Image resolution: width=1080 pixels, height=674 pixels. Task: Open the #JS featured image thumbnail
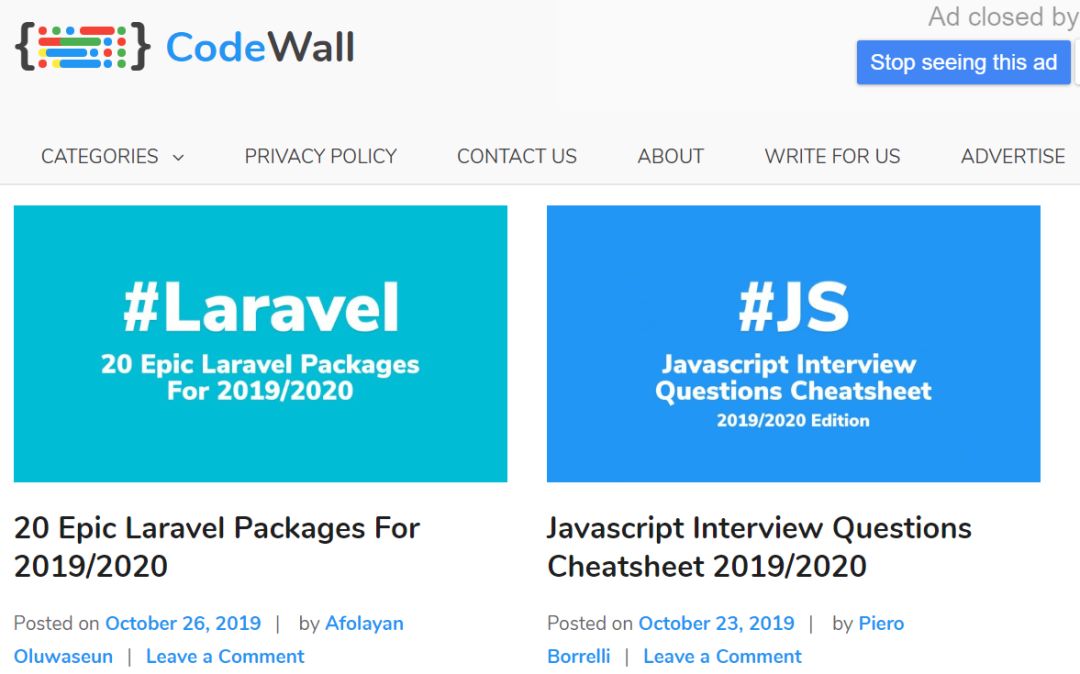pyautogui.click(x=793, y=343)
